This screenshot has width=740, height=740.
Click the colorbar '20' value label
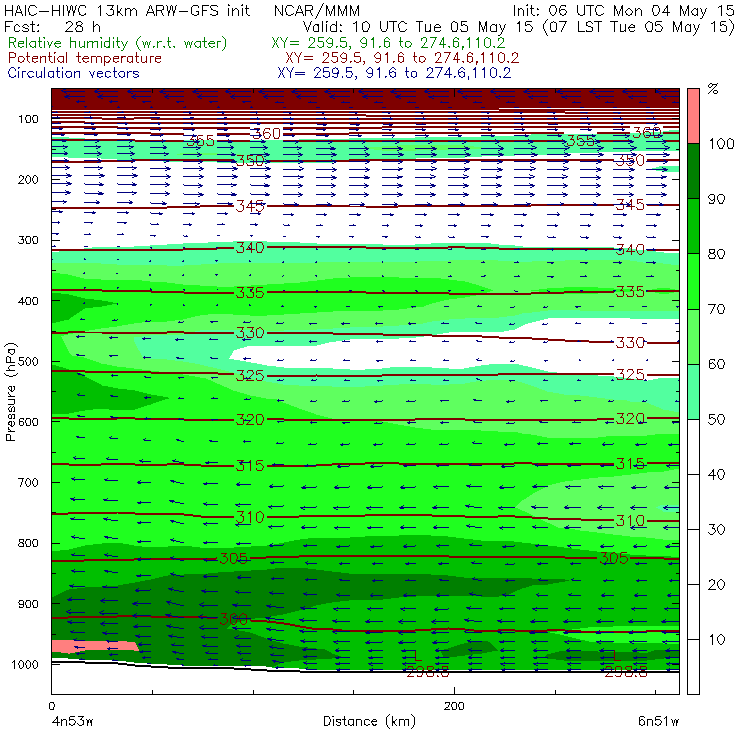click(x=716, y=585)
